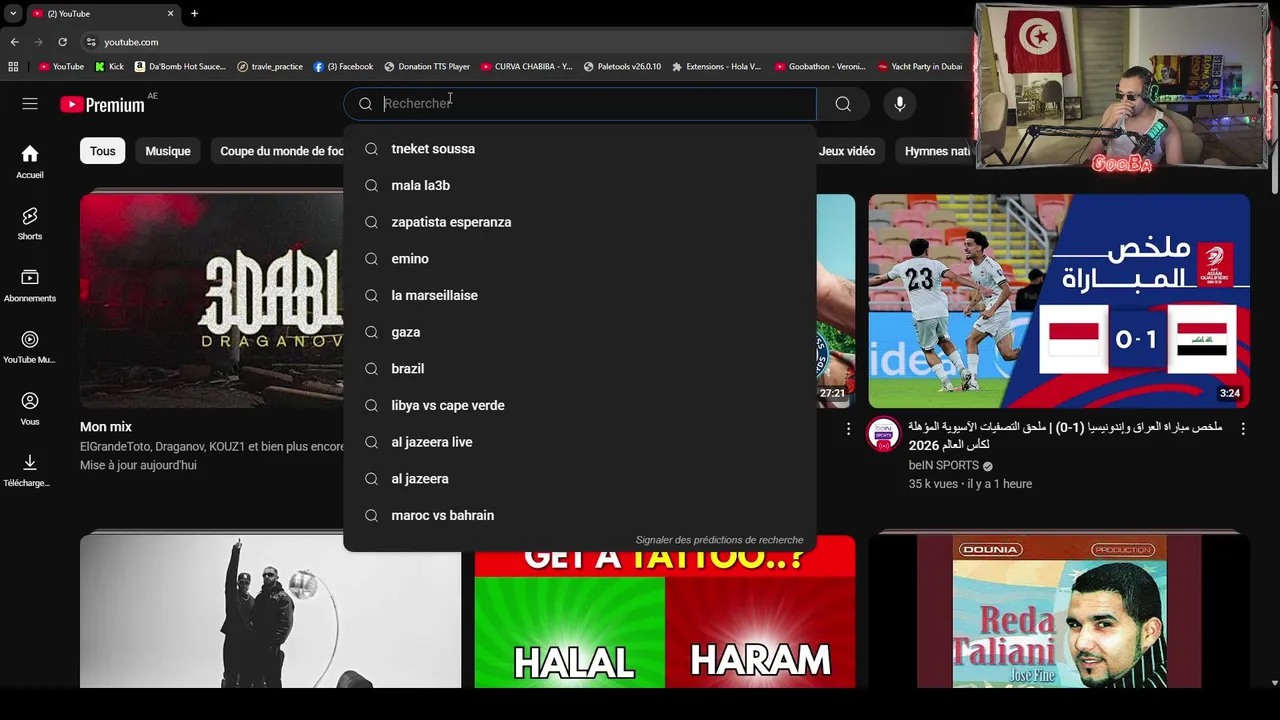The width and height of the screenshot is (1280, 720).
Task: Choose suggestion 'brazil'
Action: pyautogui.click(x=580, y=369)
